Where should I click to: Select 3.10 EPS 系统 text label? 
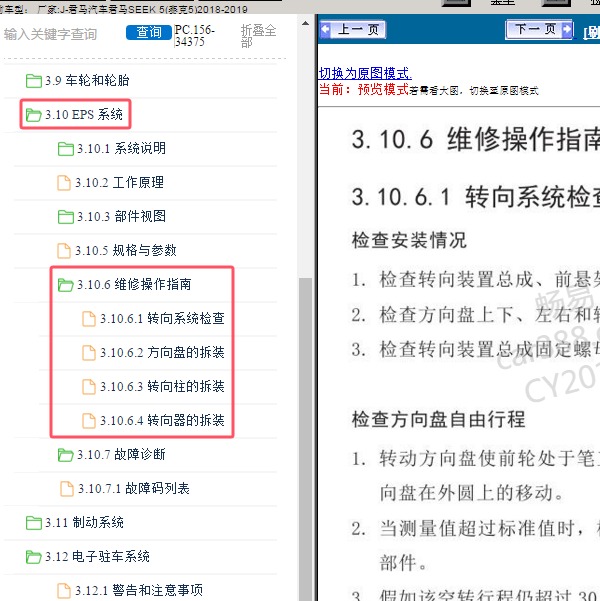tap(84, 115)
